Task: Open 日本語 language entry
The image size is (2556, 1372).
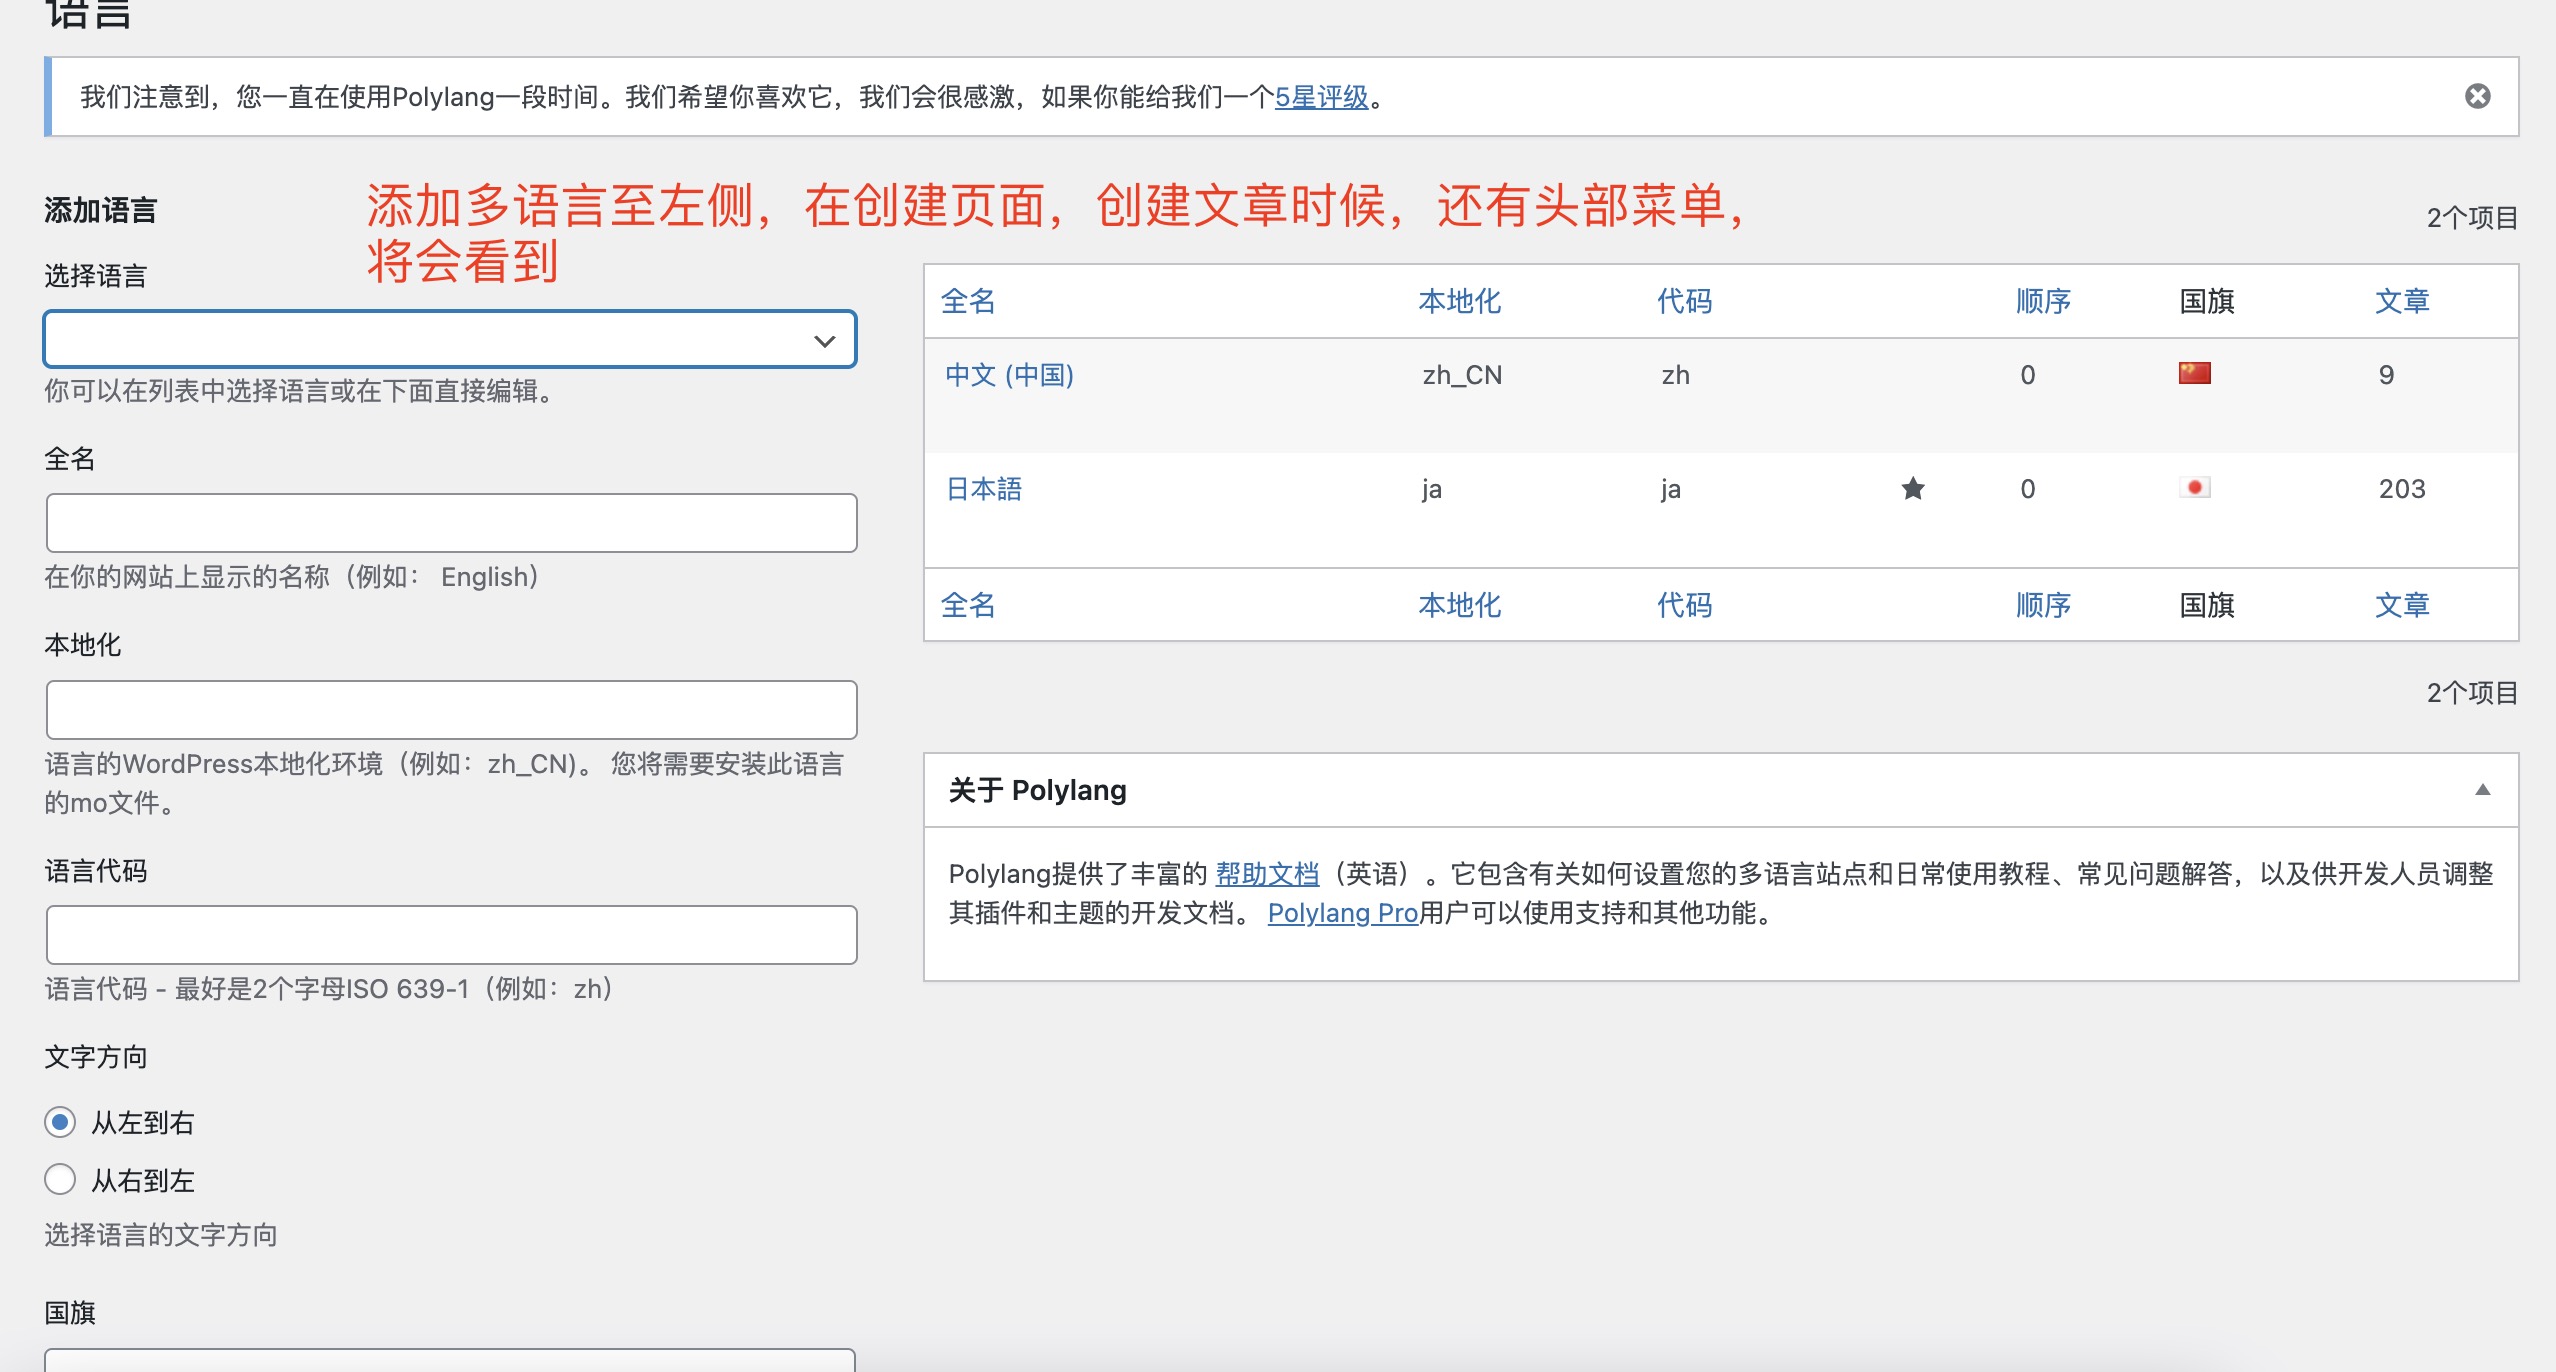Action: point(984,489)
